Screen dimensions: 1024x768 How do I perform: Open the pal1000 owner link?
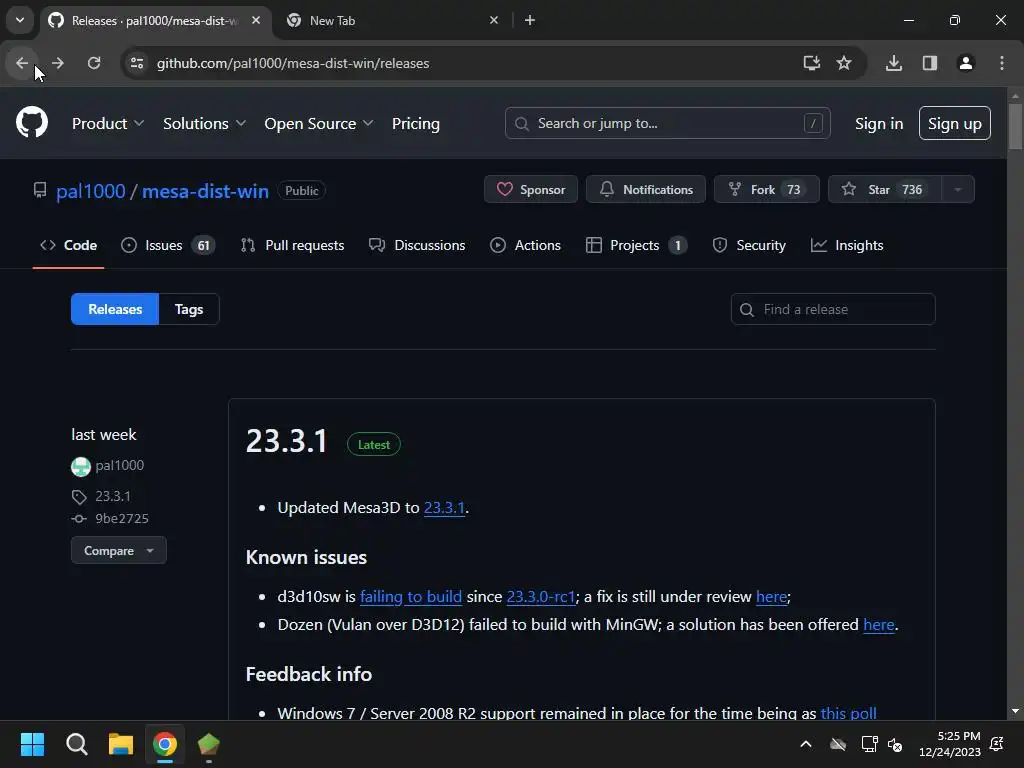tap(91, 191)
